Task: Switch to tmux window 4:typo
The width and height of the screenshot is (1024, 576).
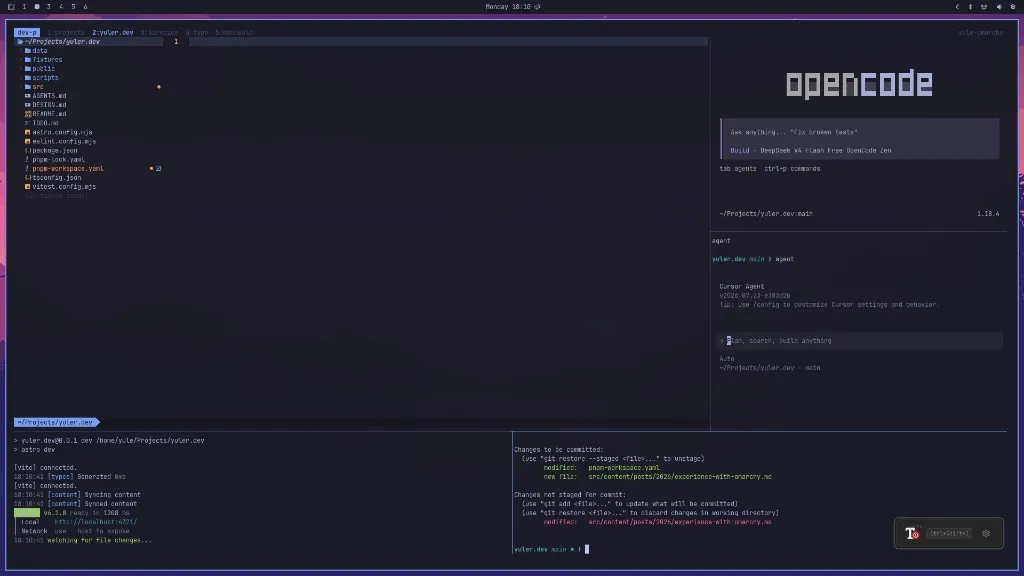Action: 197,32
